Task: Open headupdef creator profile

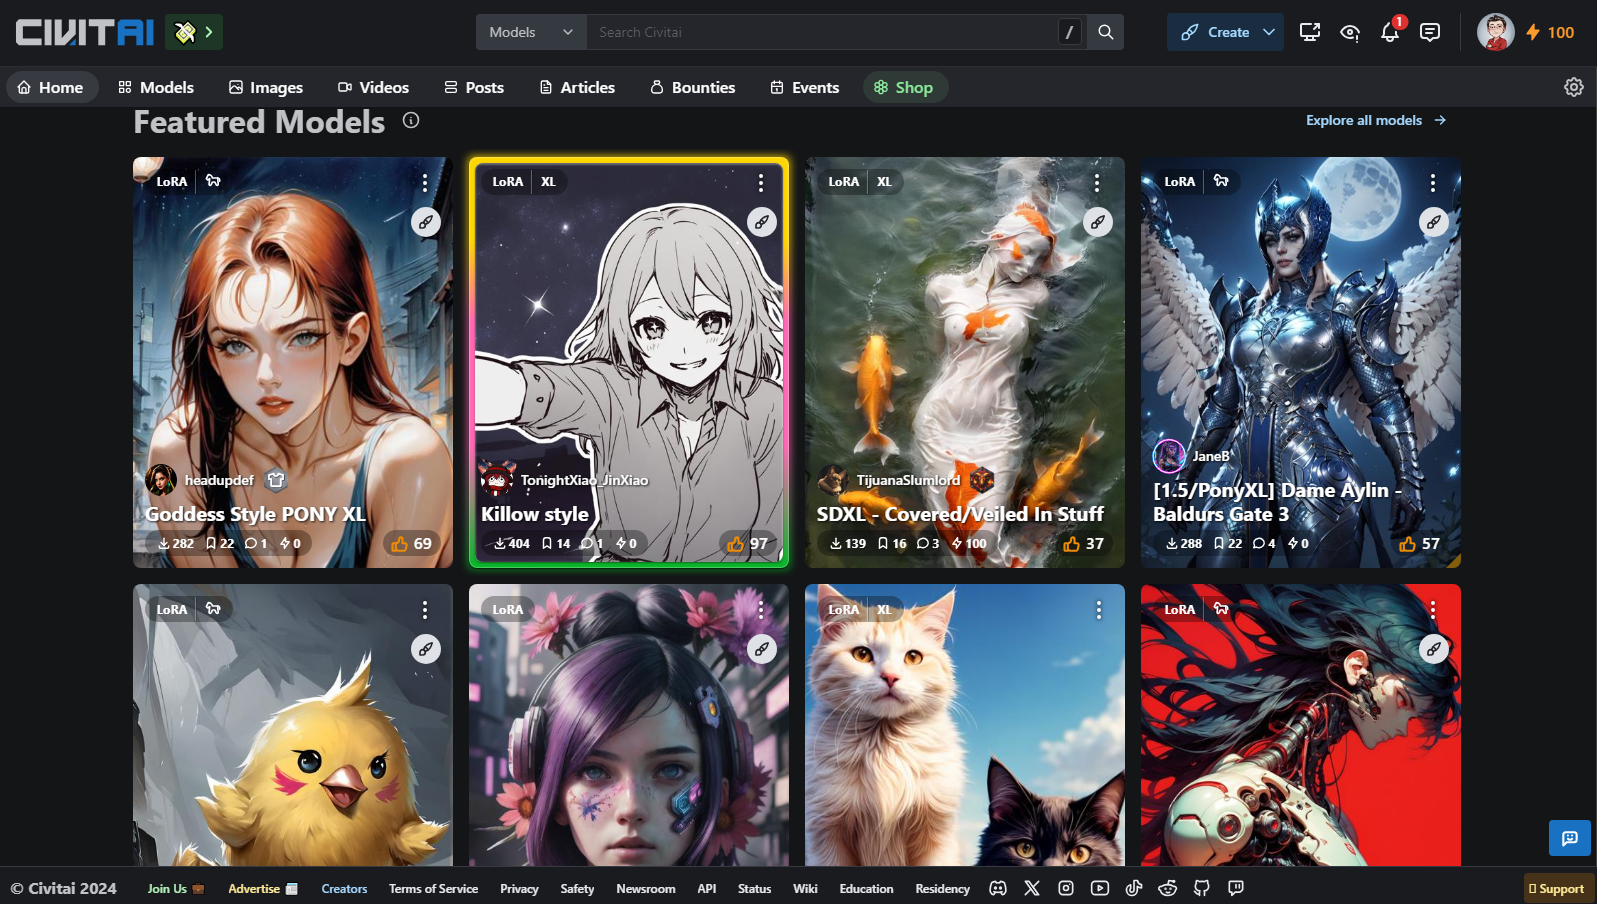Action: point(219,480)
